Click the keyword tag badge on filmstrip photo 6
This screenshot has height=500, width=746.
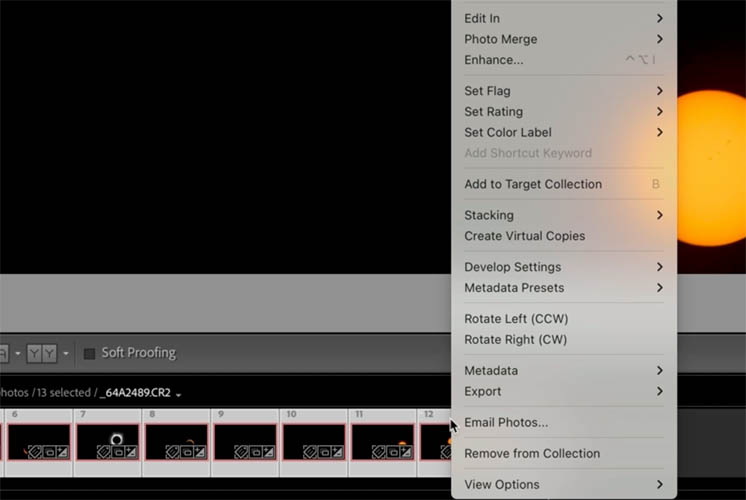pyautogui.click(x=35, y=451)
